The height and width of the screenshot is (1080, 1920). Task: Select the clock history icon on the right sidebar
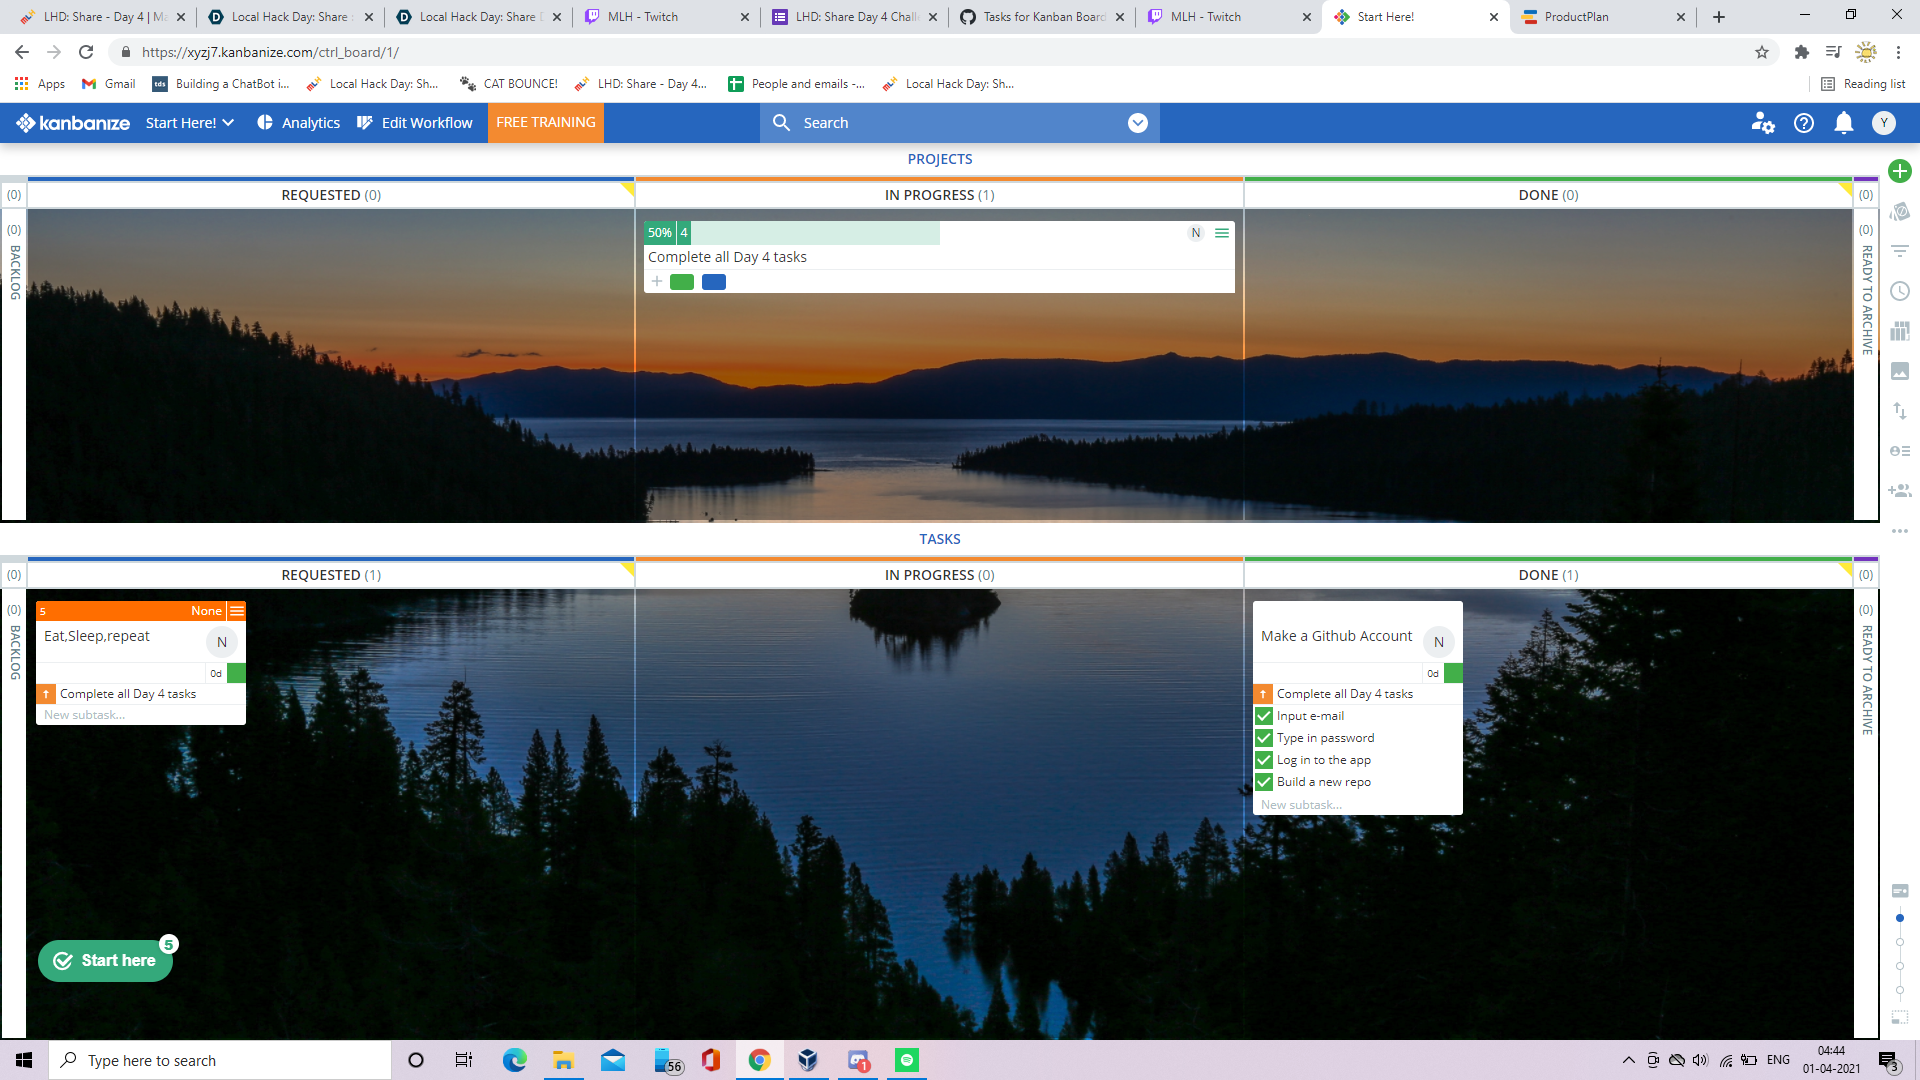click(1900, 292)
